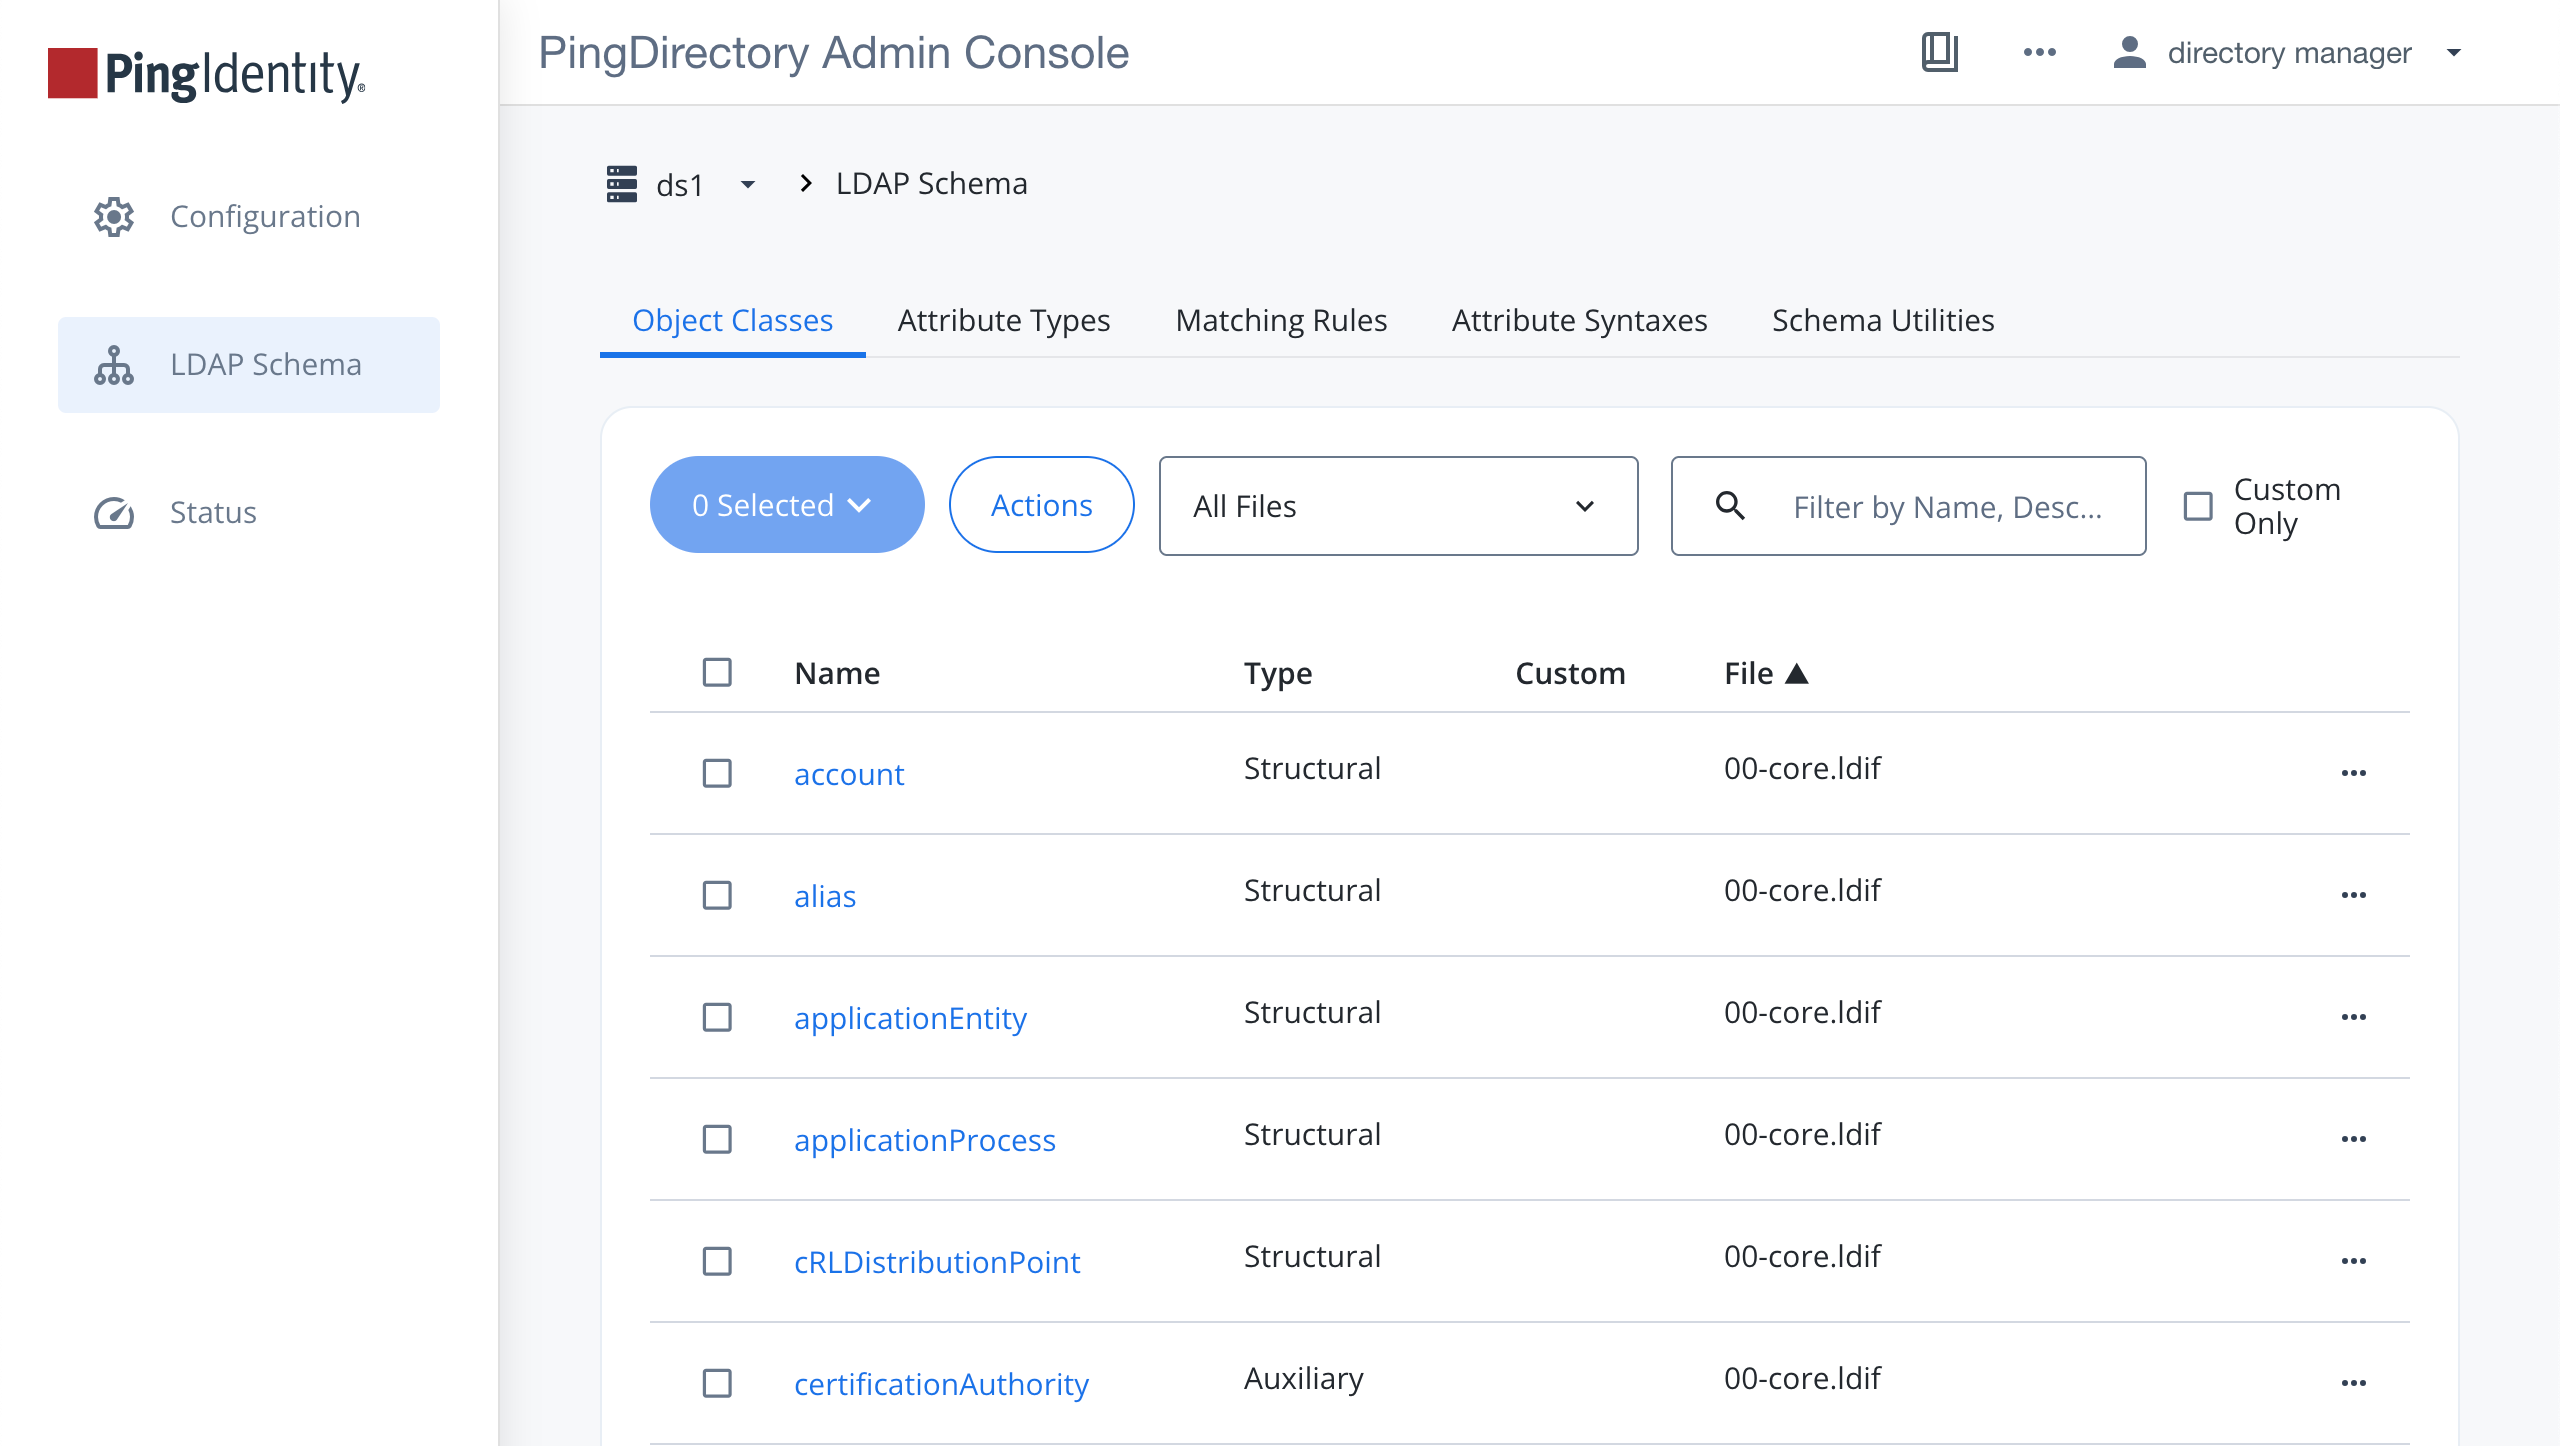The width and height of the screenshot is (2560, 1446).
Task: Click the Configuration gear icon
Action: click(x=114, y=216)
